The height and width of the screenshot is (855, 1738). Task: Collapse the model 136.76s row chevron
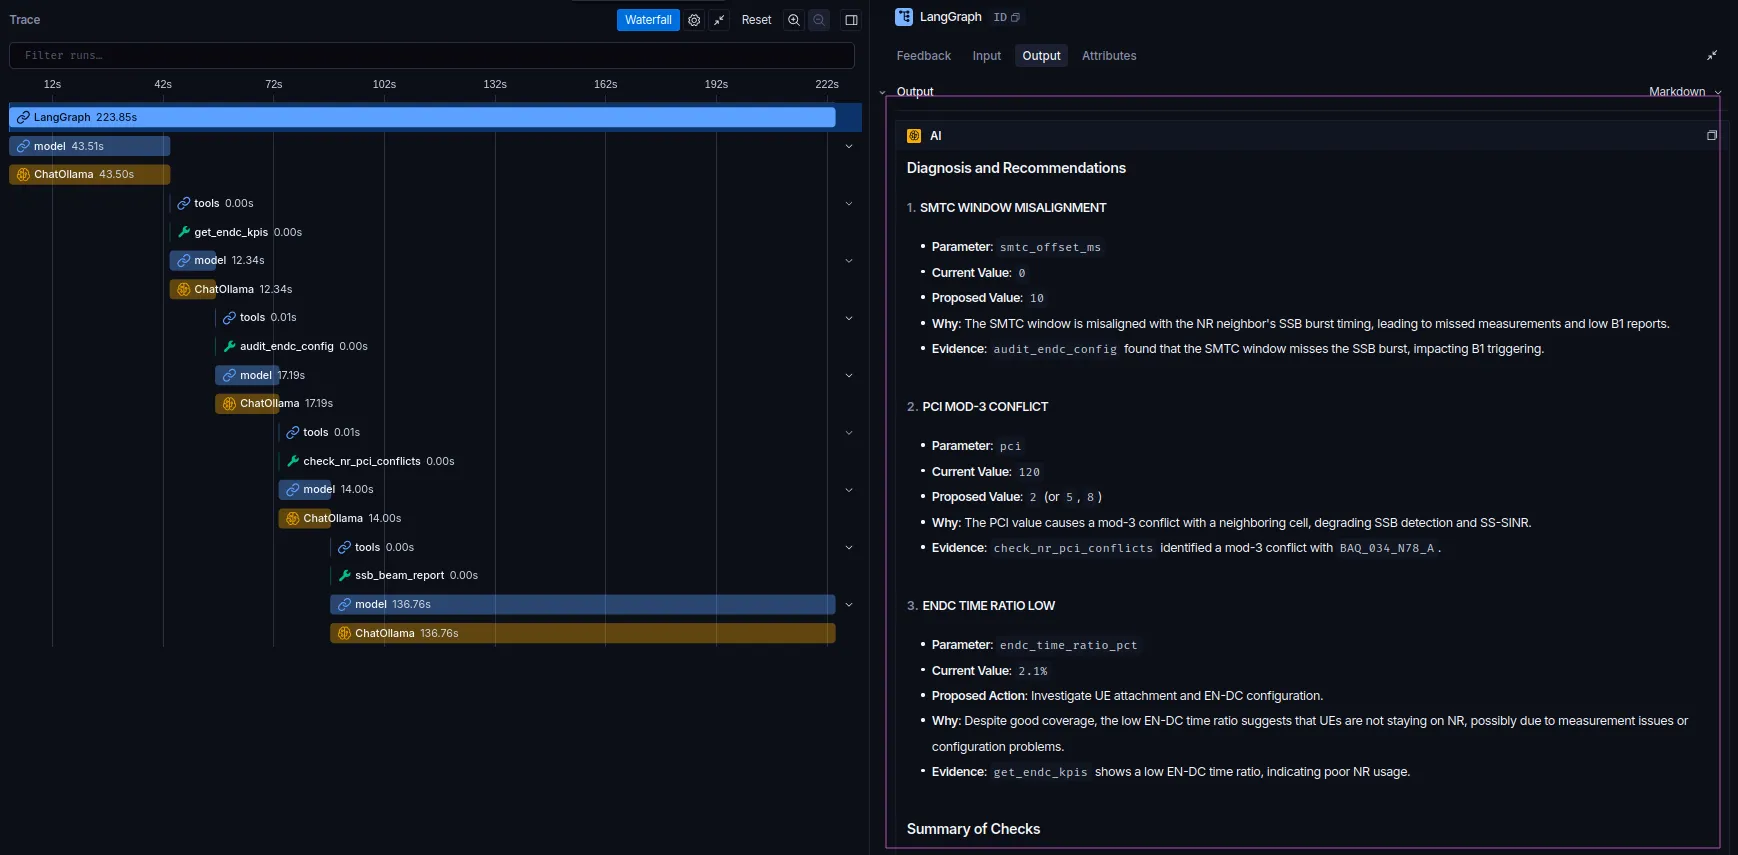pos(849,604)
